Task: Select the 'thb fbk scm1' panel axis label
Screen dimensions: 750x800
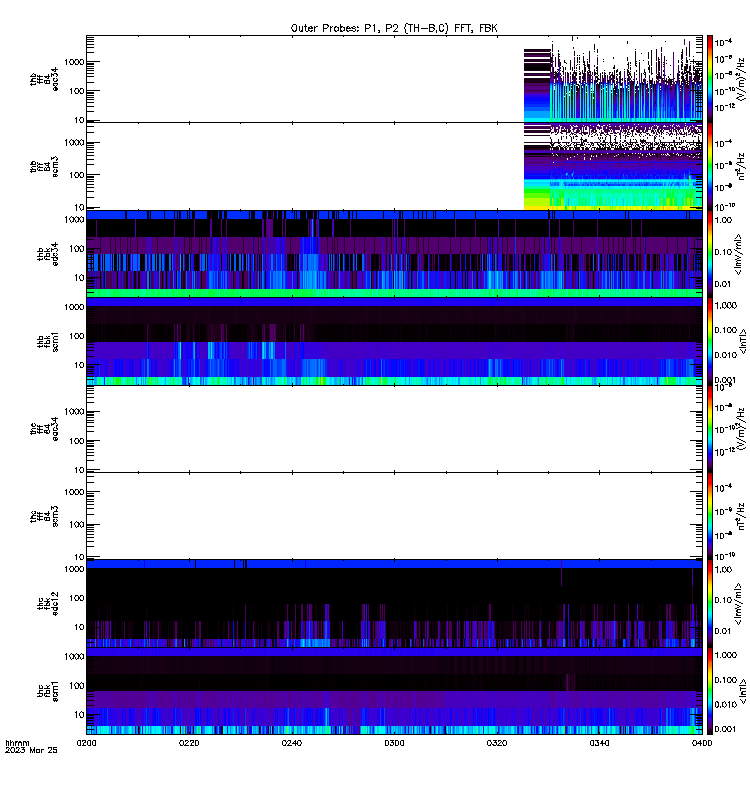Action: point(48,341)
